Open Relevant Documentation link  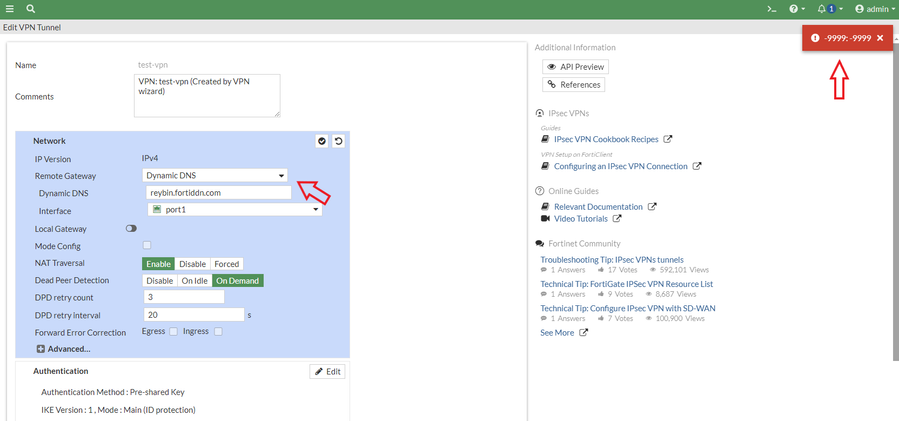tap(598, 206)
